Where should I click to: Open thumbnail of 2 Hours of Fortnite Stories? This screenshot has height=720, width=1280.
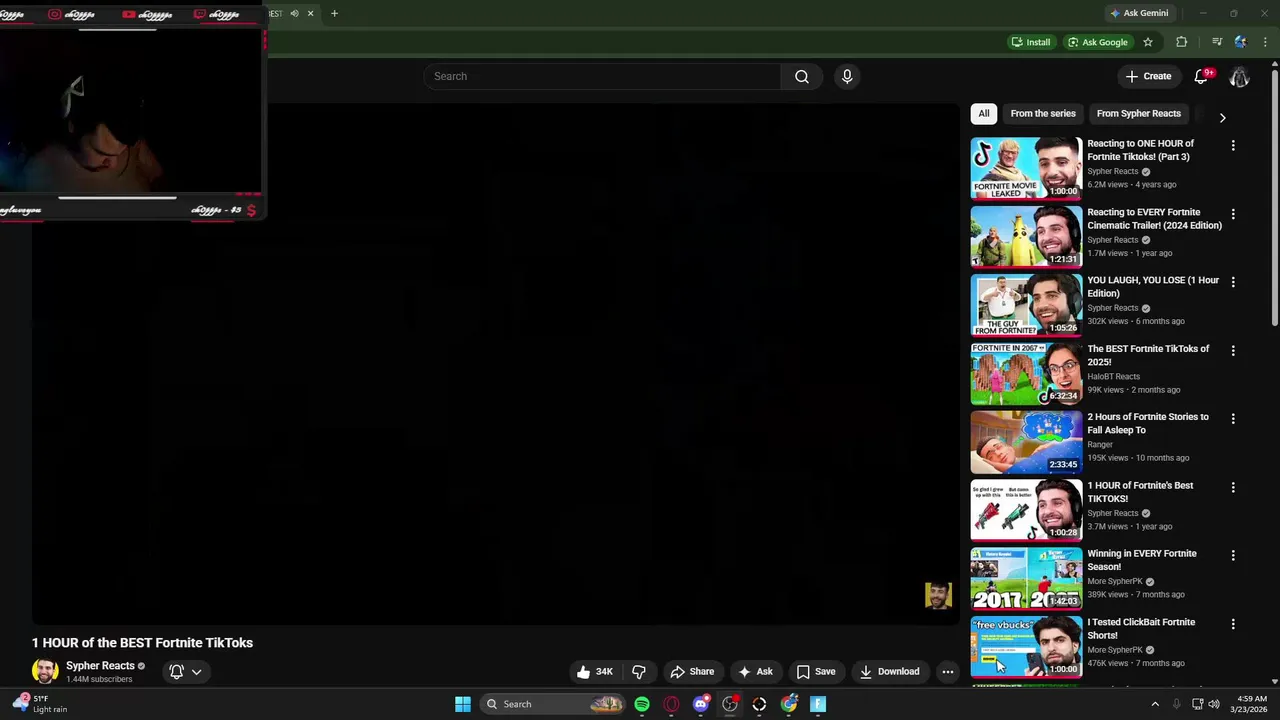1026,442
